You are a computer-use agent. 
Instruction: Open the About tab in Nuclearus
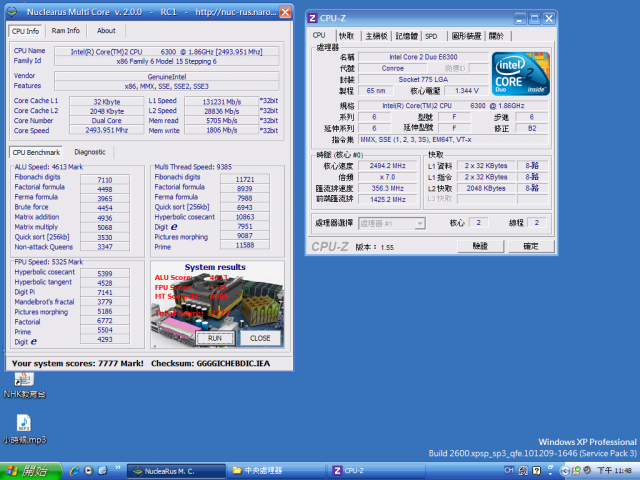click(x=106, y=31)
